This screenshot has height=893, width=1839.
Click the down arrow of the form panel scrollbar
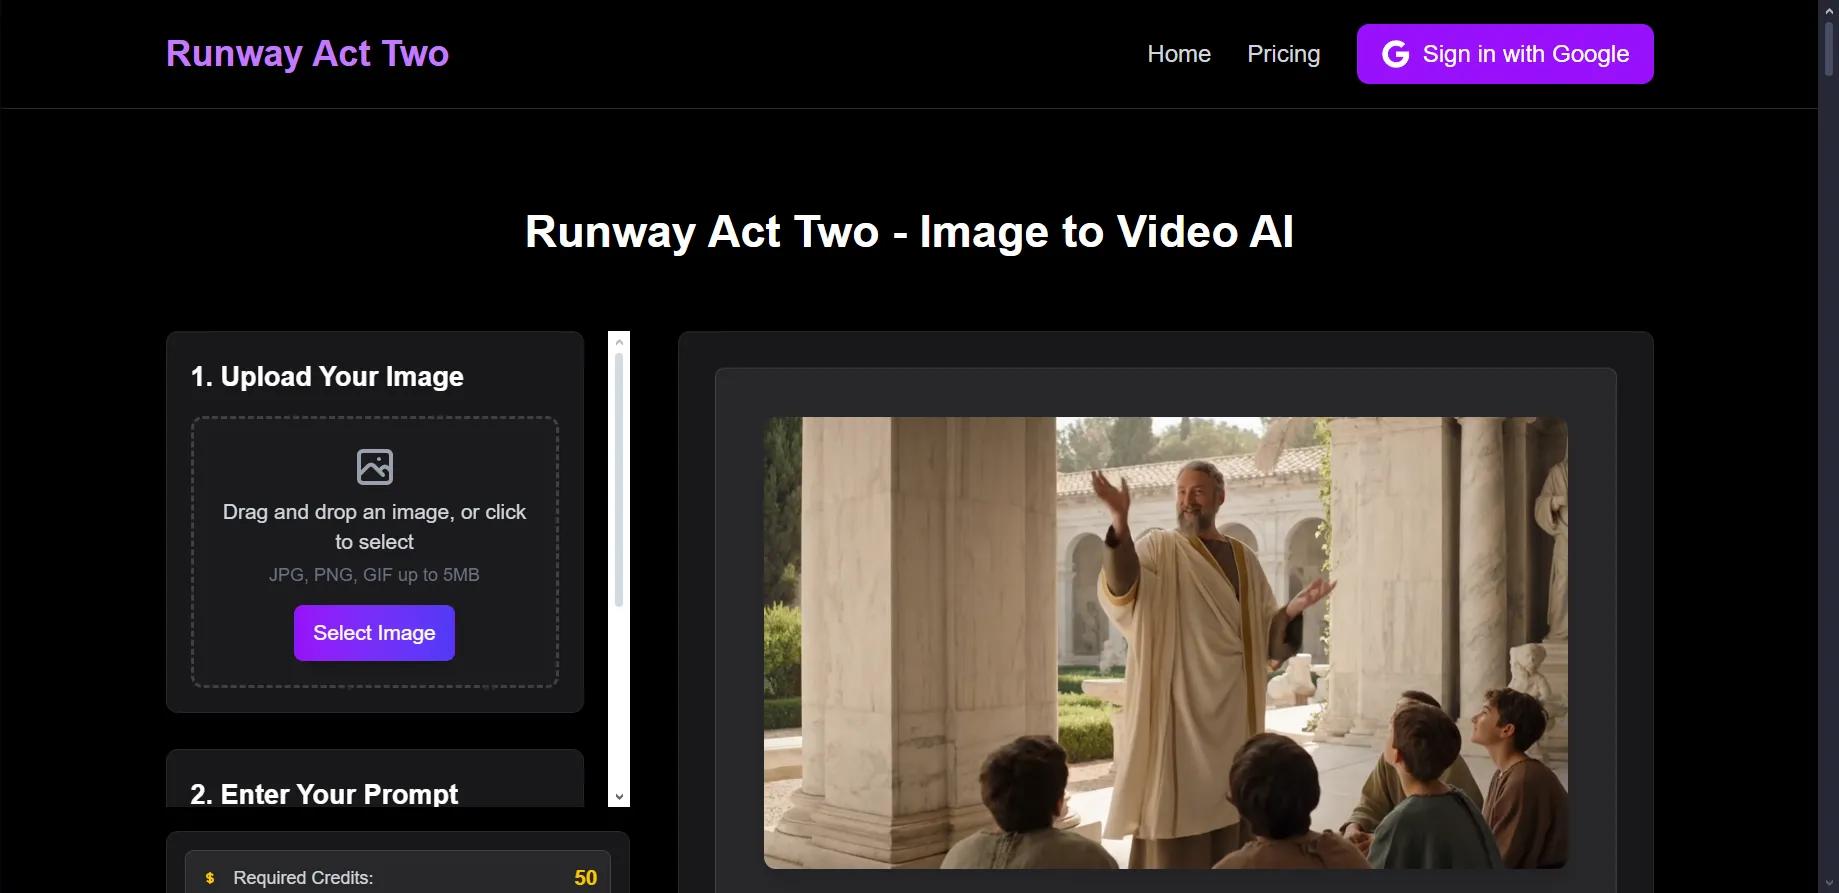[619, 797]
